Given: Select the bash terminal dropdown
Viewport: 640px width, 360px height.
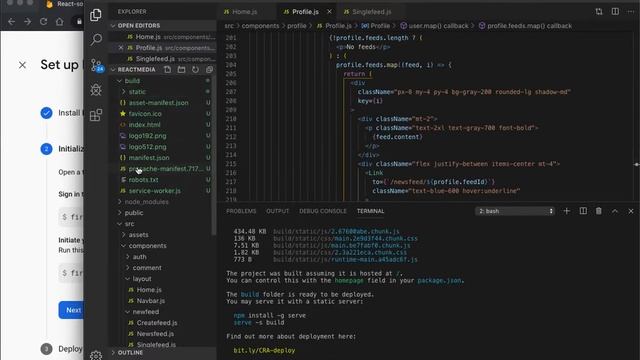Looking at the screenshot, I should click(x=515, y=211).
